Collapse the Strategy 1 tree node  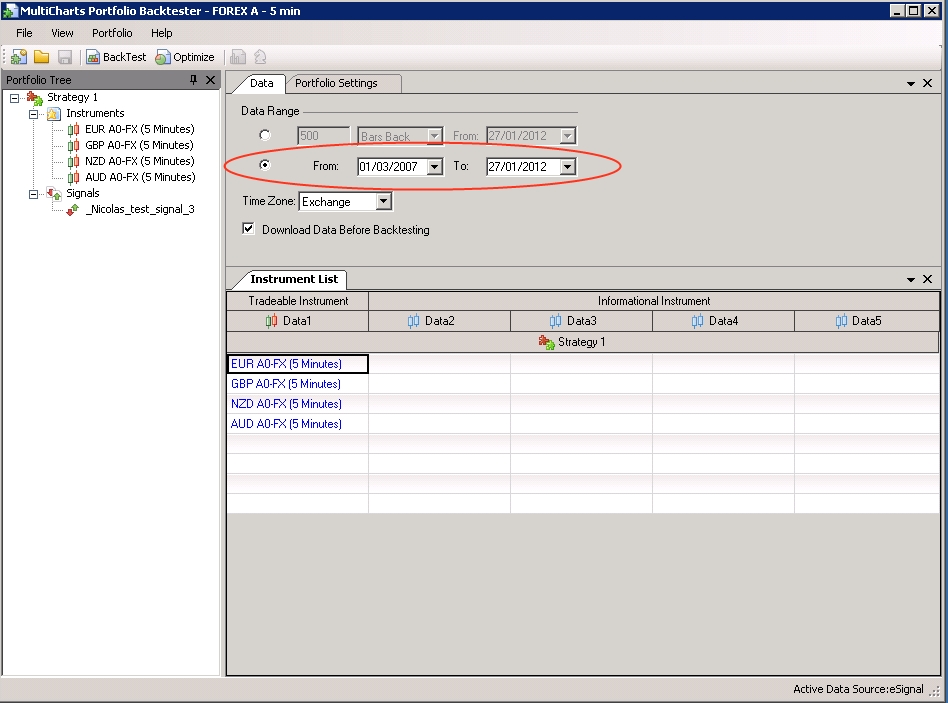tap(15, 98)
